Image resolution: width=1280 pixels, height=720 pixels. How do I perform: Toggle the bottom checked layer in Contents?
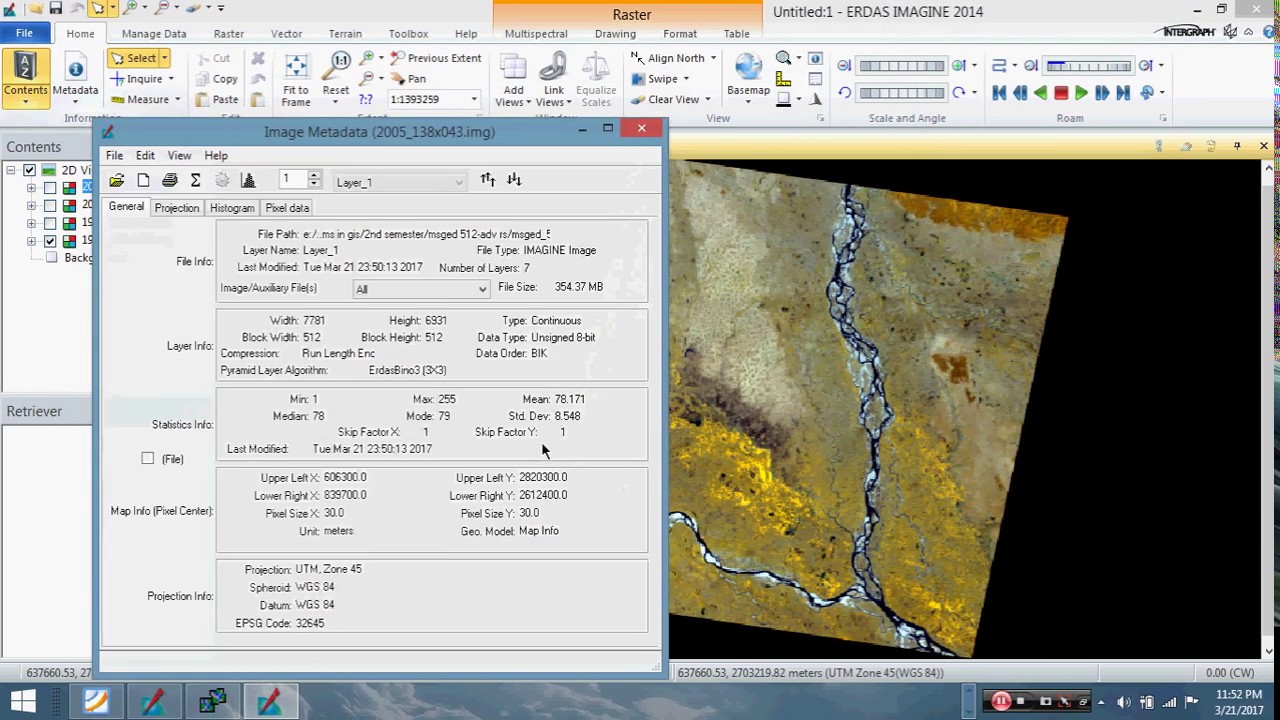50,241
